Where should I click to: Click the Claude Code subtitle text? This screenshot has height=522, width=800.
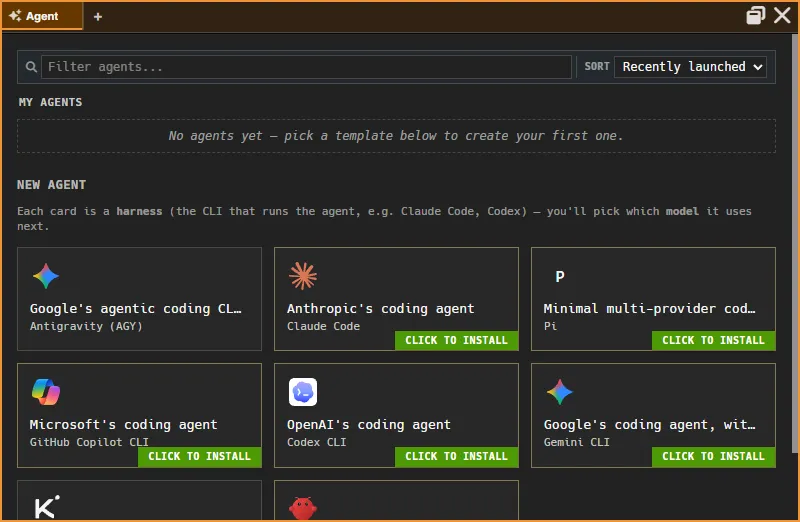pos(323,326)
